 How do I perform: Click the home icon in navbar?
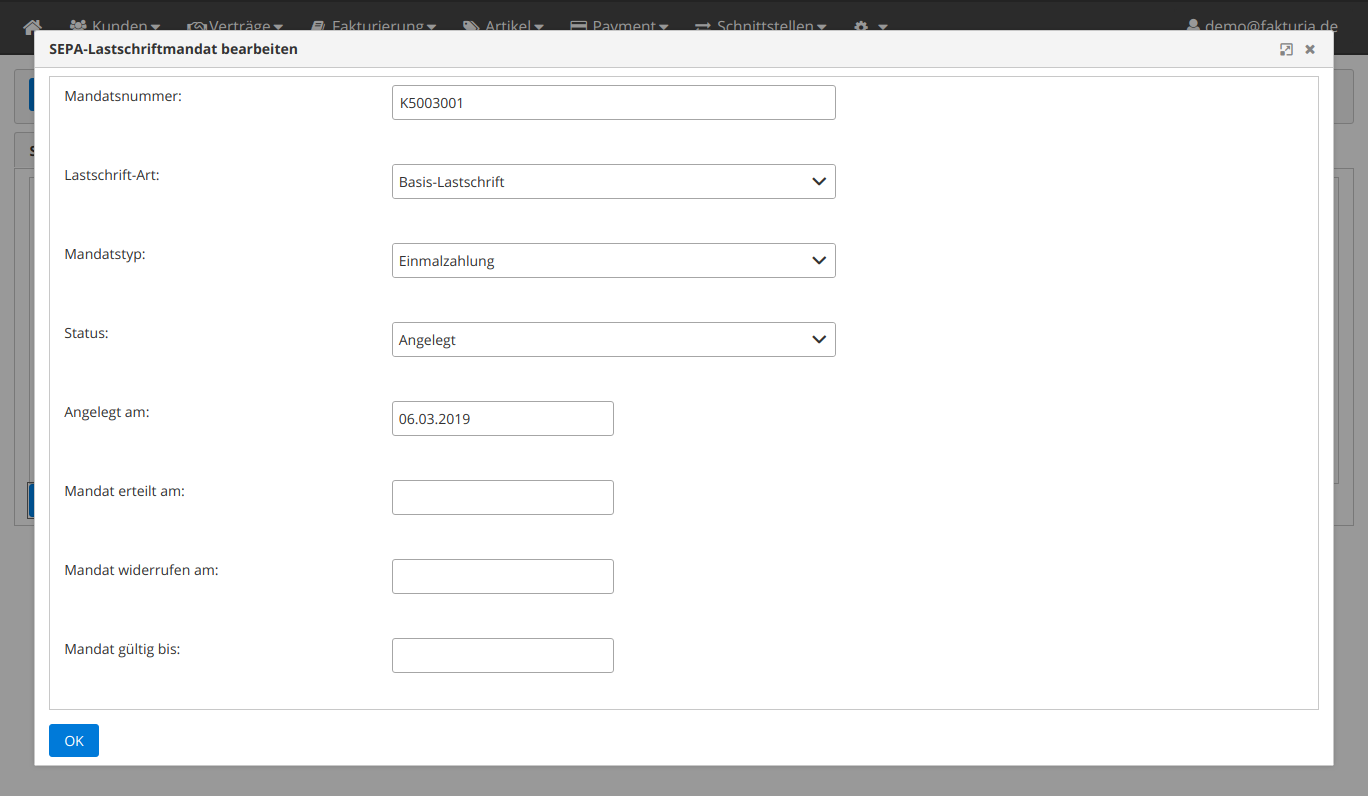coord(33,25)
